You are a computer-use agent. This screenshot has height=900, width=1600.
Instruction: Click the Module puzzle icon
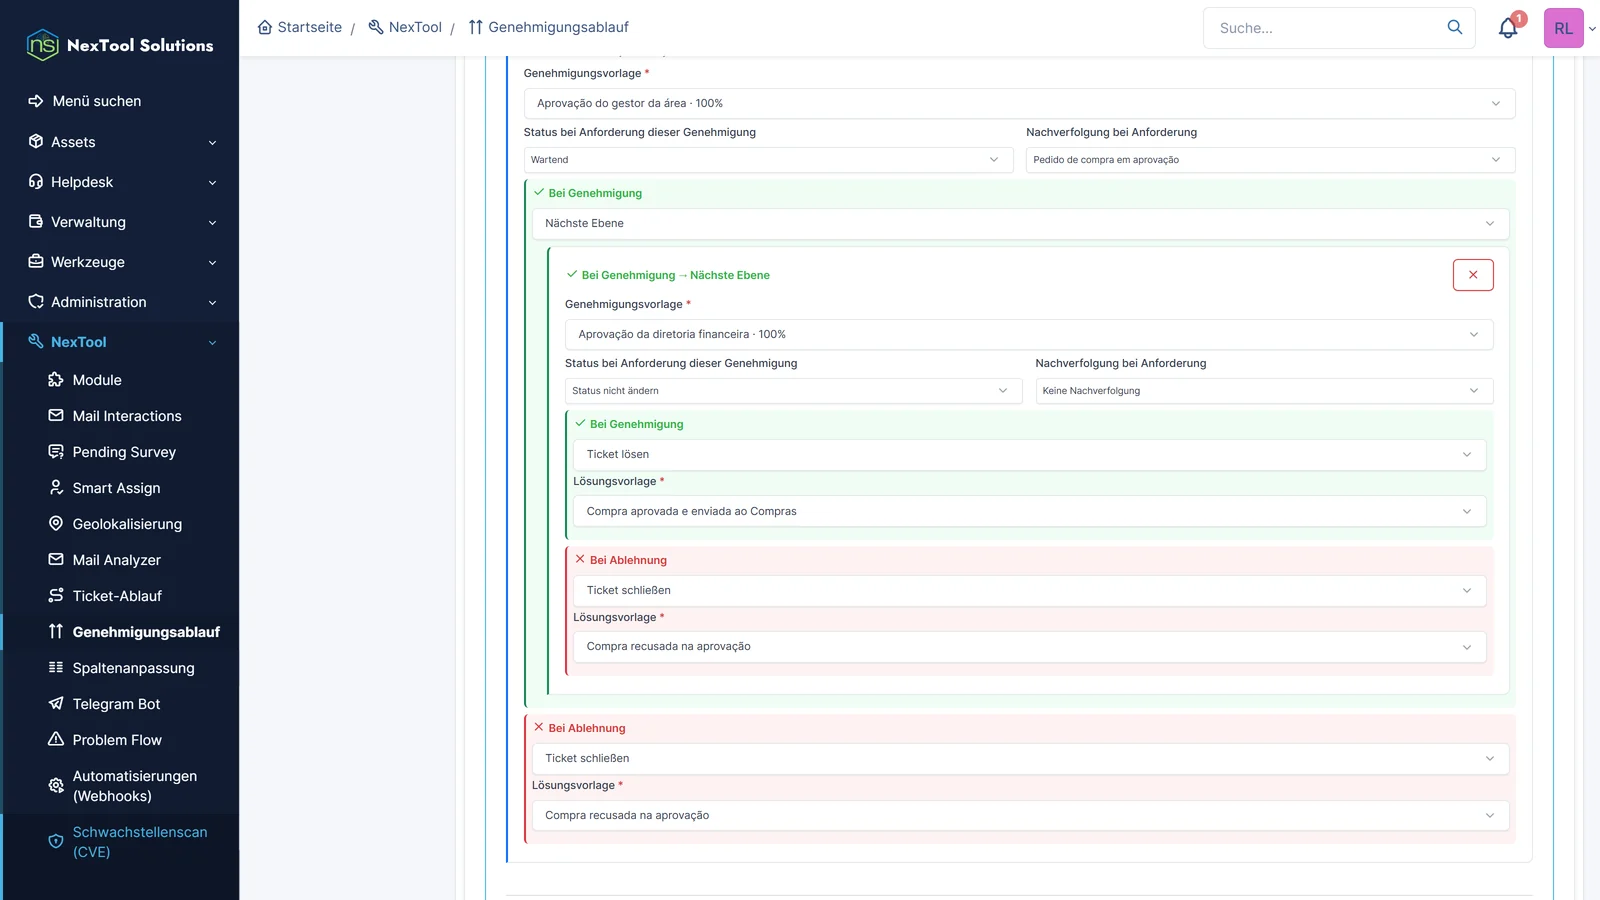click(x=56, y=380)
